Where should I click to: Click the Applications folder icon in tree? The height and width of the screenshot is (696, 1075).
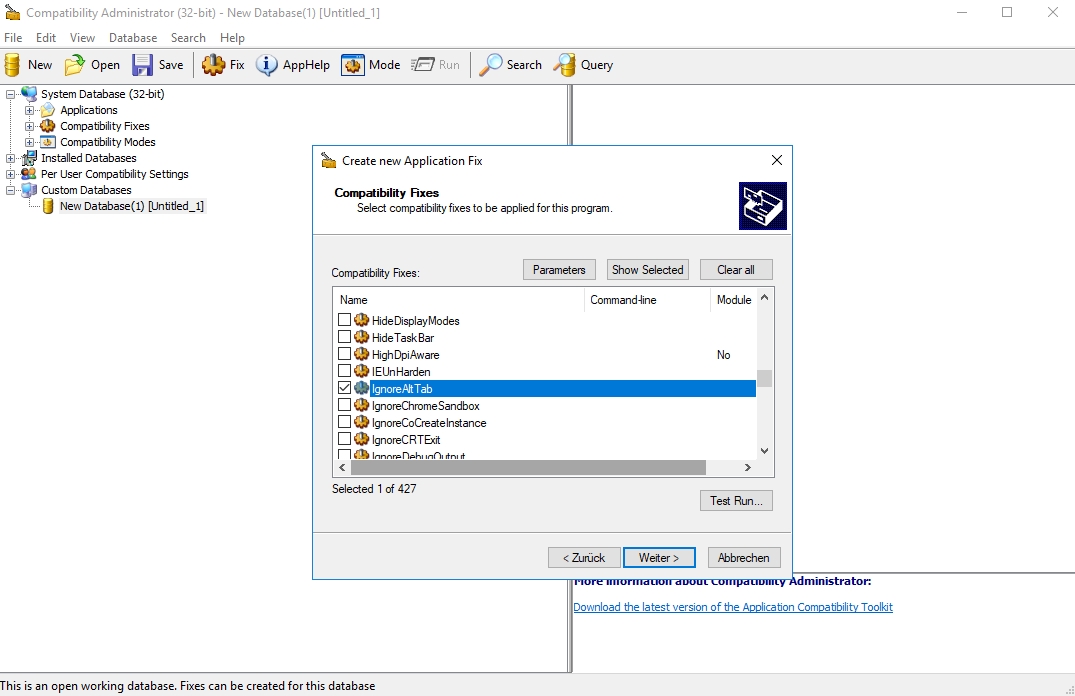click(48, 110)
